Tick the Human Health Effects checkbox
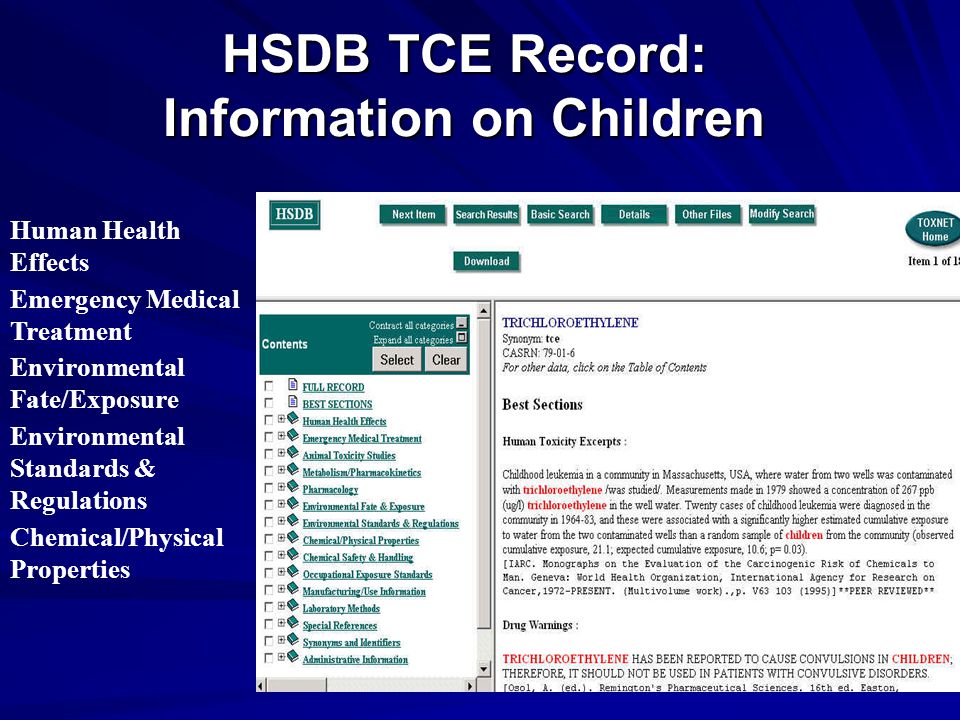The height and width of the screenshot is (720, 960). [x=269, y=420]
